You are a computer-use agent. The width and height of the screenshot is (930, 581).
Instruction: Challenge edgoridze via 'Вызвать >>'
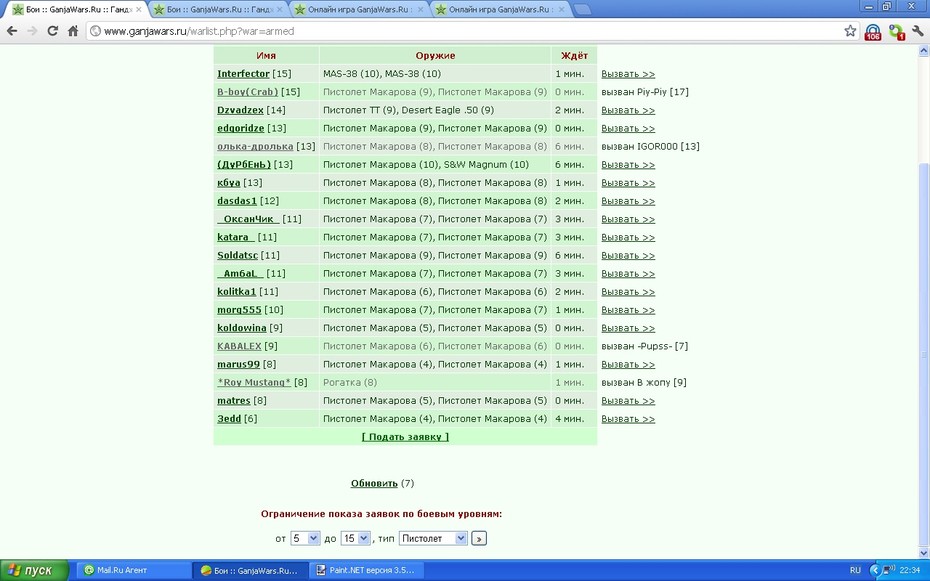[x=628, y=129]
